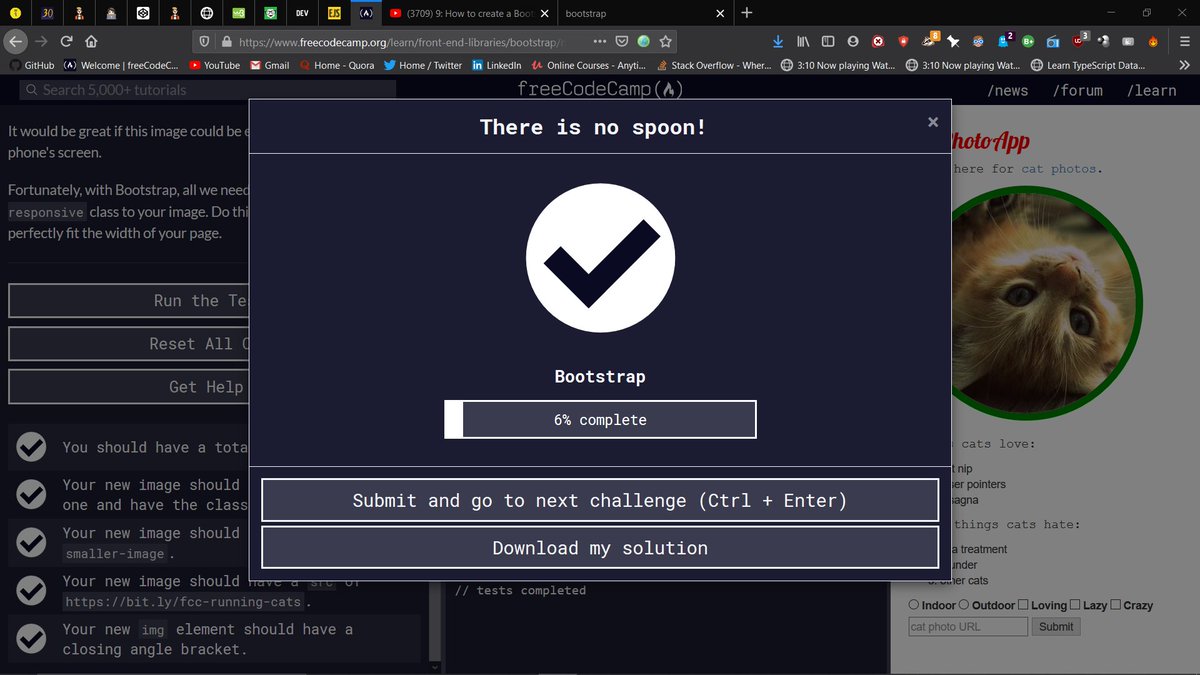1200x675 pixels.
Task: Switch to the EJS pinned tab
Action: (335, 13)
